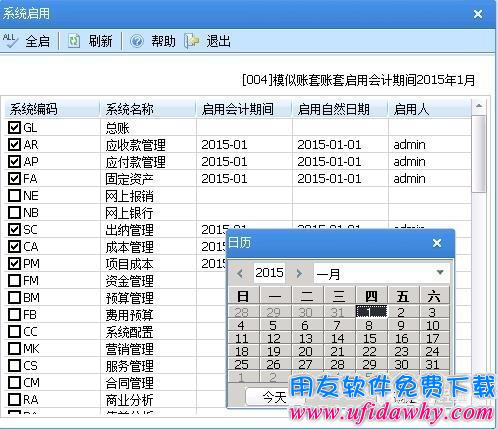Click the 退出 toolbar label
The width and height of the screenshot is (498, 429).
click(218, 41)
